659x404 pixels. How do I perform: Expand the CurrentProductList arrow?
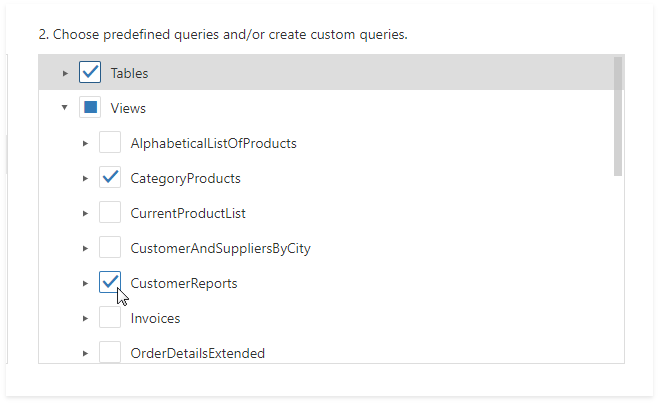click(x=85, y=213)
